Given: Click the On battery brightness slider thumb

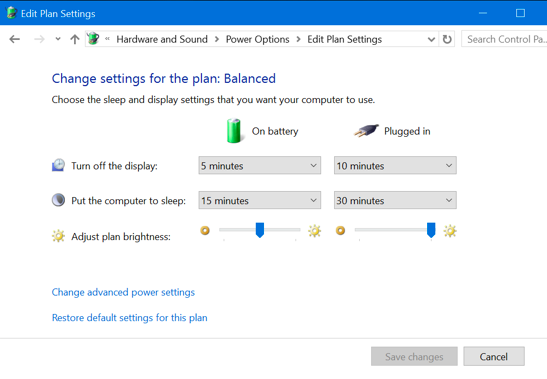Looking at the screenshot, I should [x=260, y=230].
